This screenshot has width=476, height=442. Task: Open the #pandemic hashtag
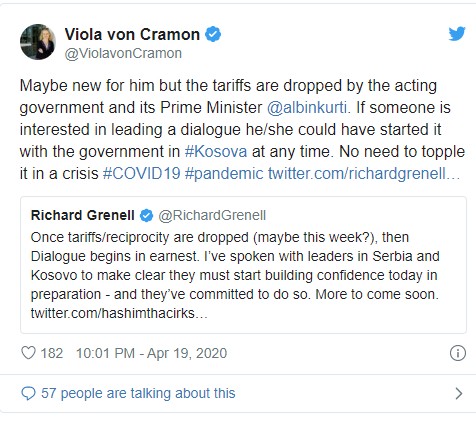(224, 174)
